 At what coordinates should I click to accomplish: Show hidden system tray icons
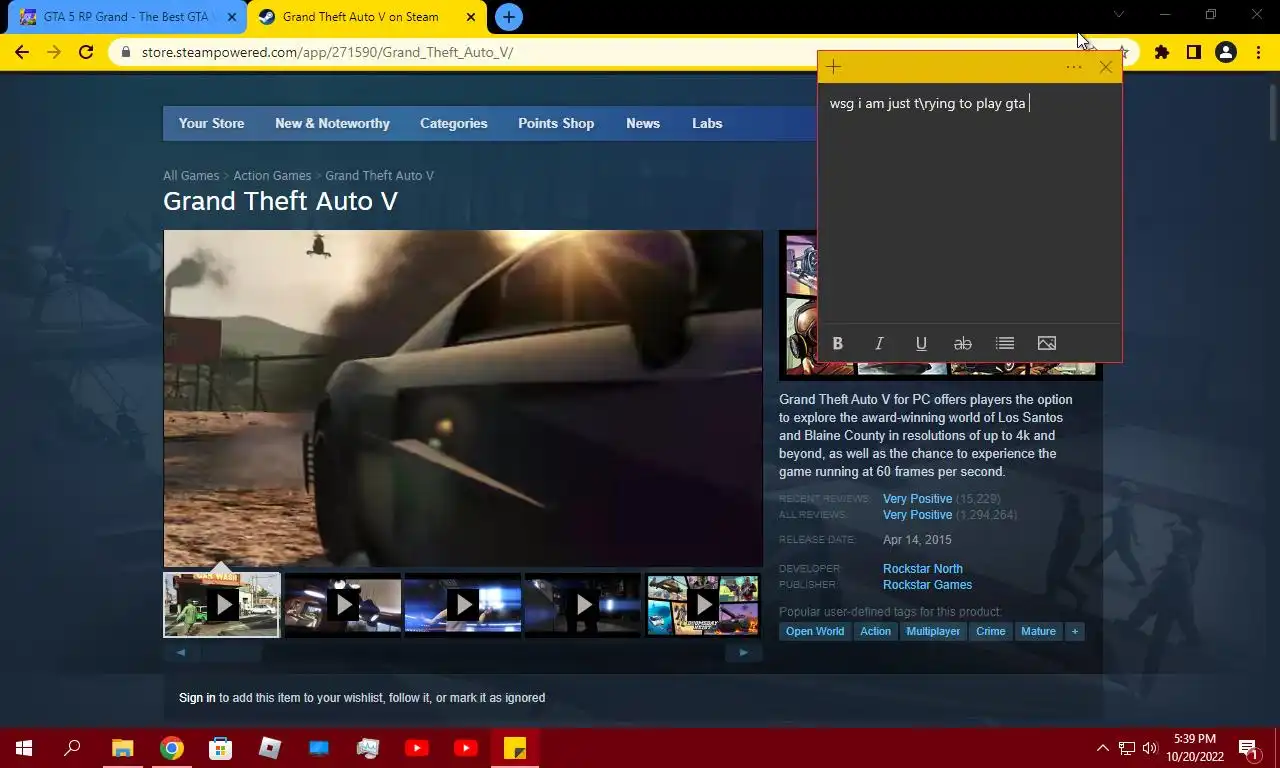[1102, 748]
